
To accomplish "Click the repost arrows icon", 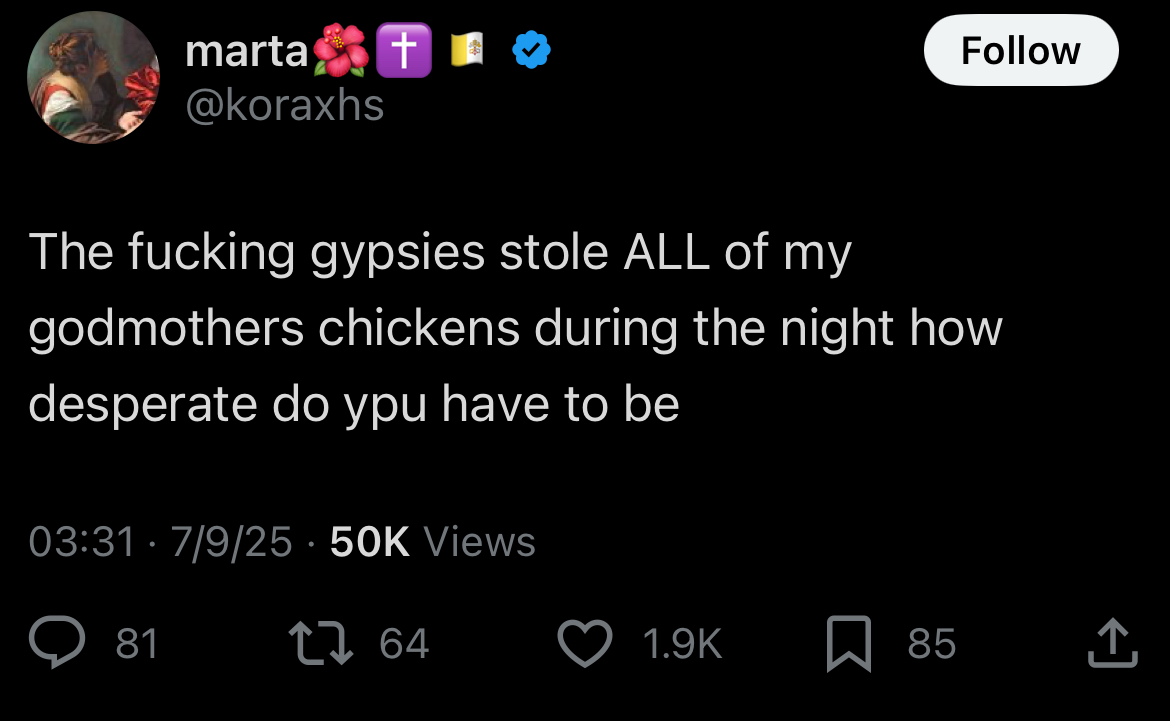I will click(x=321, y=643).
